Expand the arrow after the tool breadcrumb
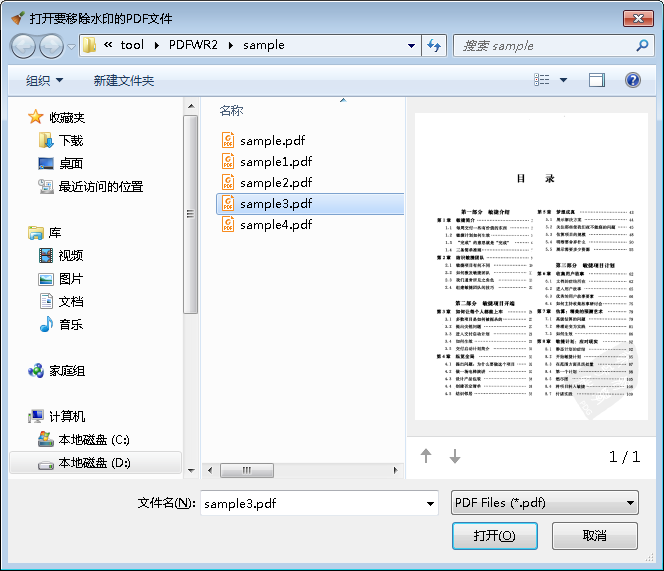Image resolution: width=664 pixels, height=571 pixels. (157, 45)
